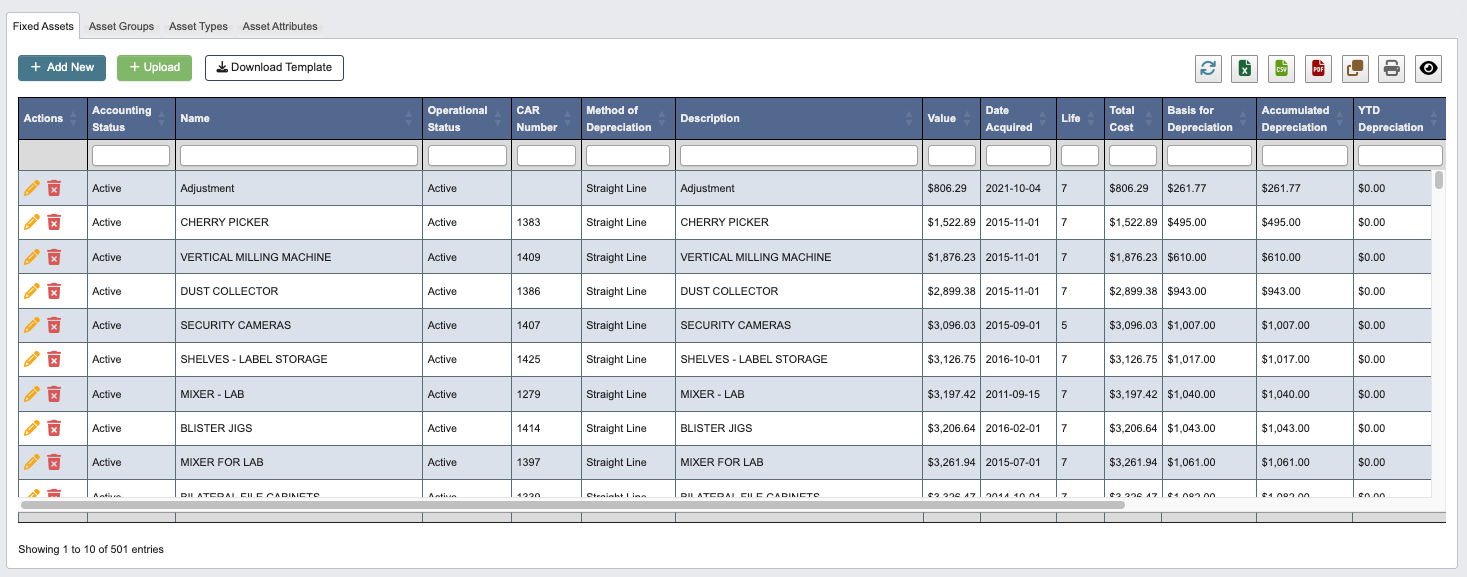1467x577 pixels.
Task: Click the Add New button
Action: (61, 68)
